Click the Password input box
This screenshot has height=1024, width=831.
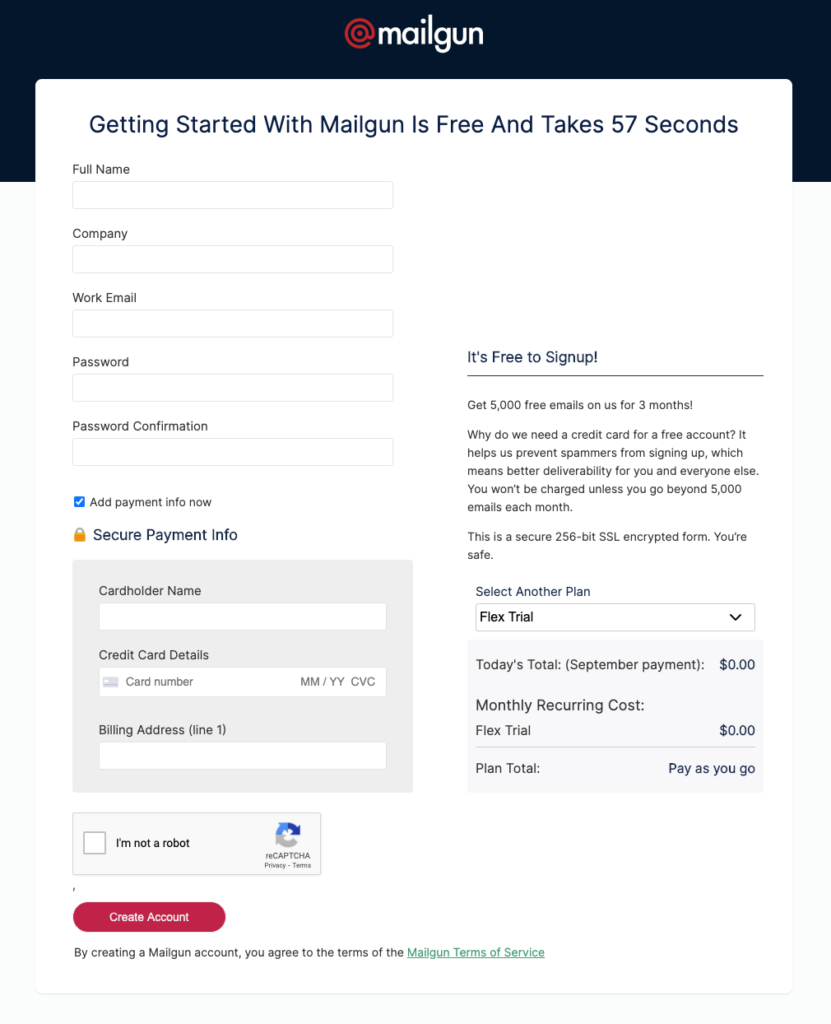tap(233, 388)
